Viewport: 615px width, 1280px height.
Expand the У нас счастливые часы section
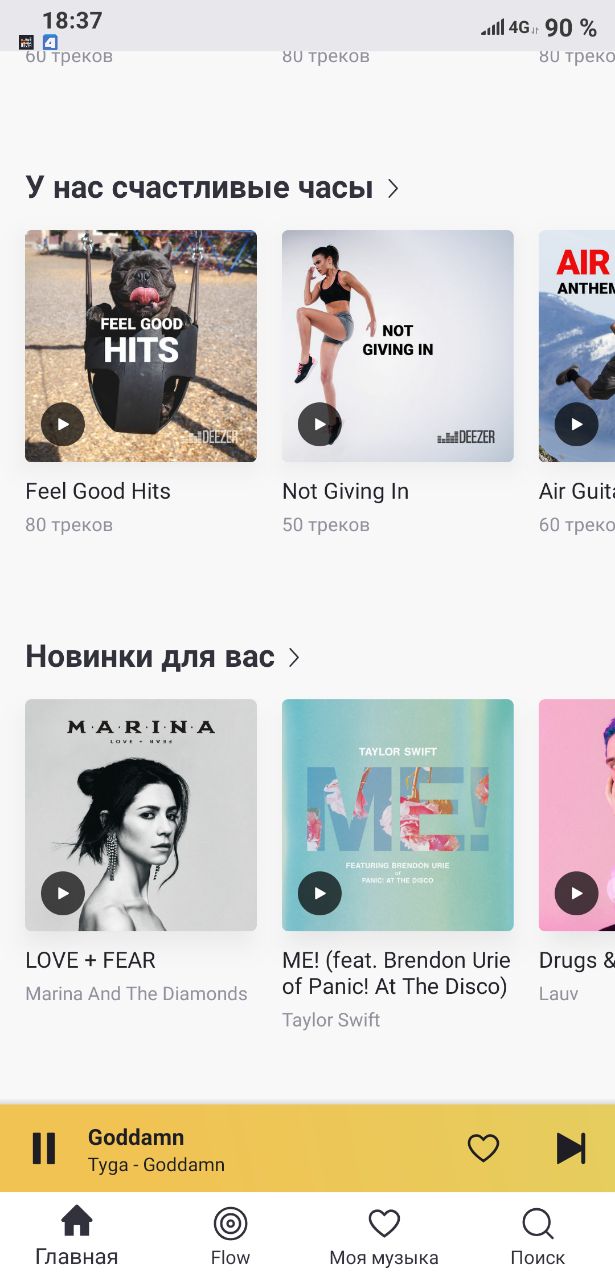pos(393,188)
